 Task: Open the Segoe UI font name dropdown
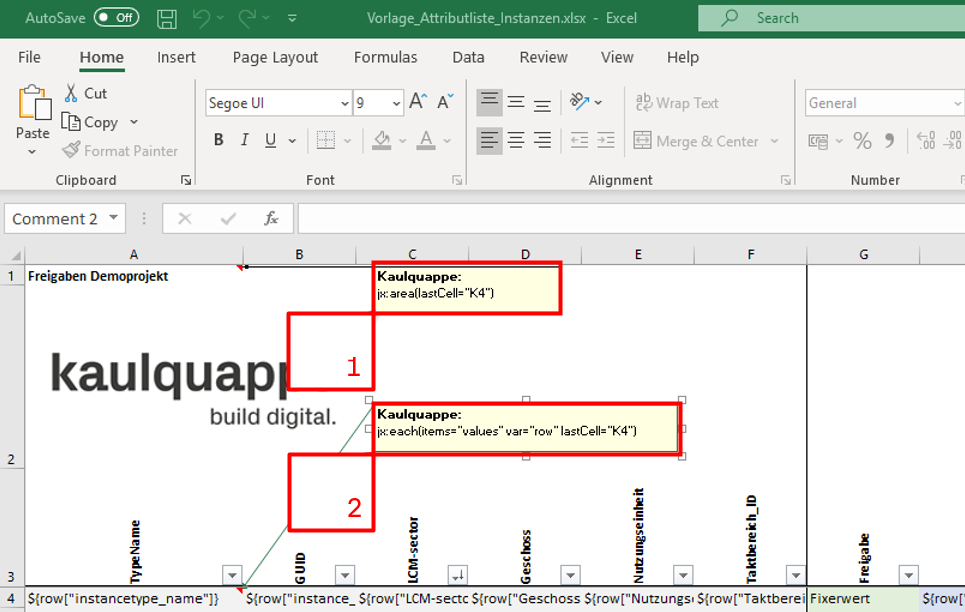click(345, 103)
